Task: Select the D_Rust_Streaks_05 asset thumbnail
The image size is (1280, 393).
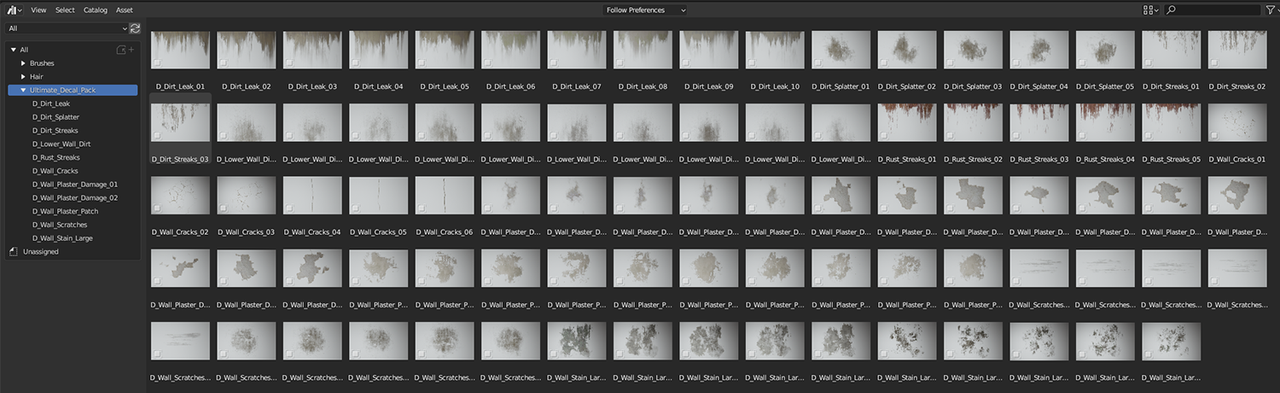Action: click(1170, 123)
